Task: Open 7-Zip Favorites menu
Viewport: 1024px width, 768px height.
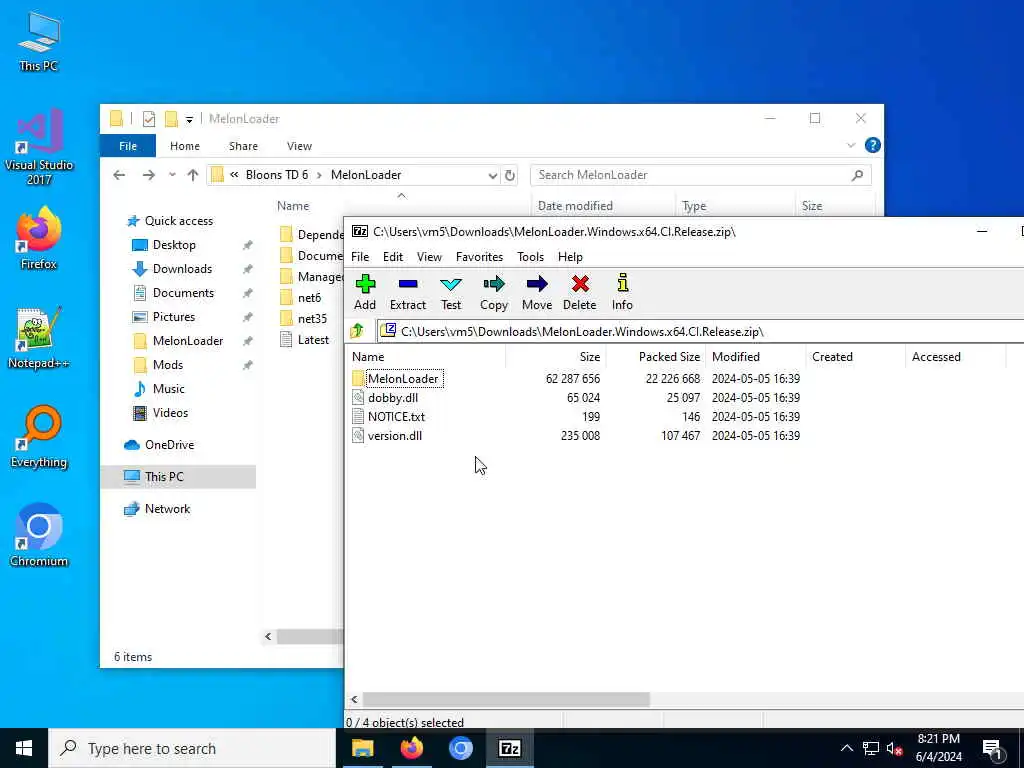Action: pyautogui.click(x=479, y=257)
